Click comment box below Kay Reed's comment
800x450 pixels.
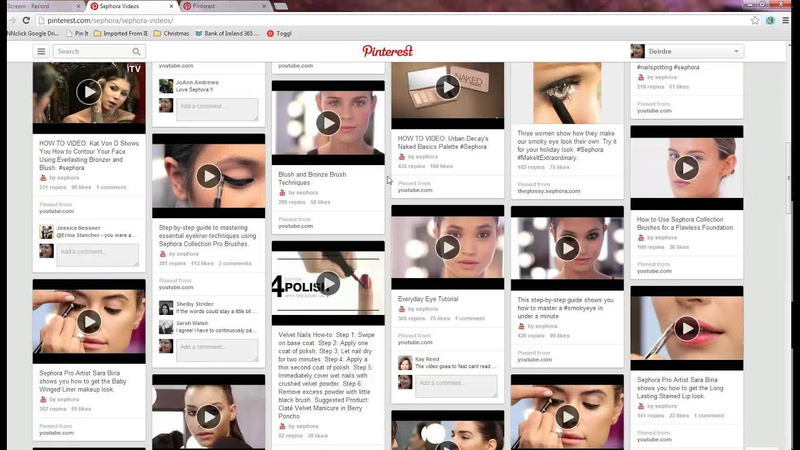click(456, 384)
